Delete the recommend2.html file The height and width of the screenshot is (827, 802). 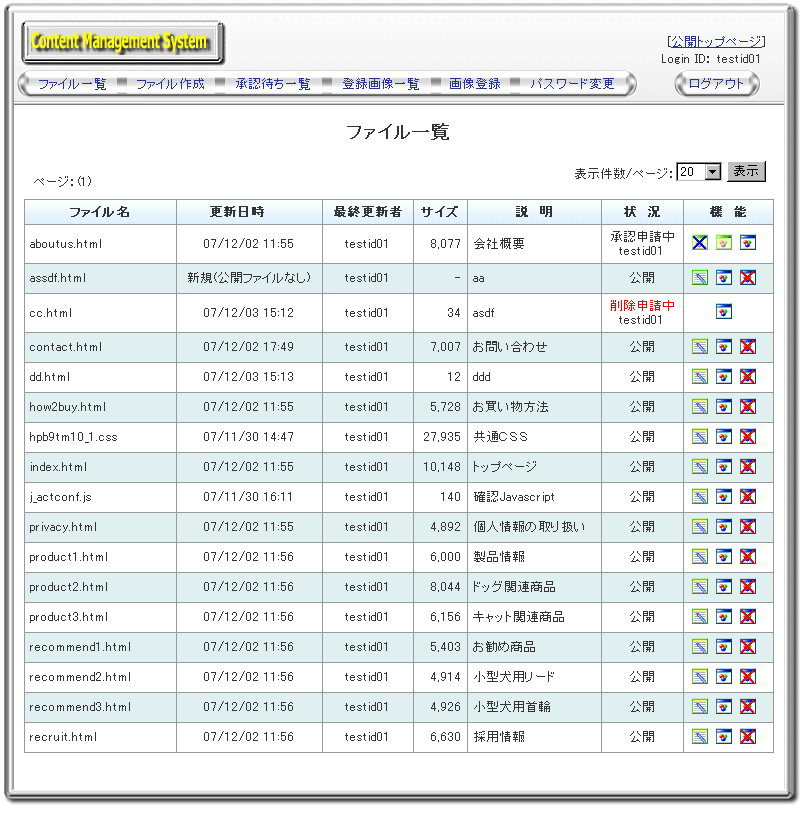(x=748, y=677)
